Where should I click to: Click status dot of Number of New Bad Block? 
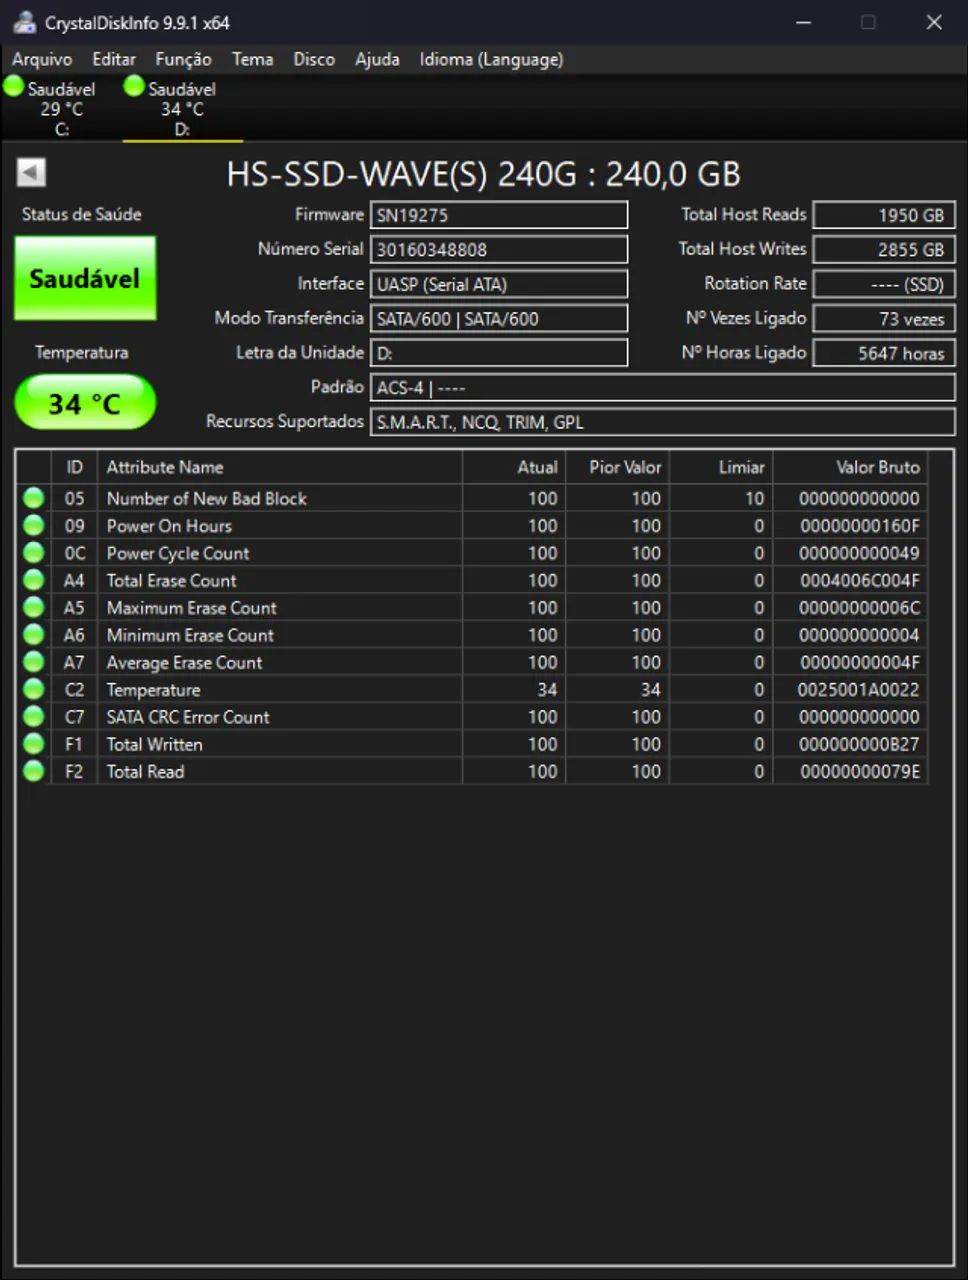(34, 498)
